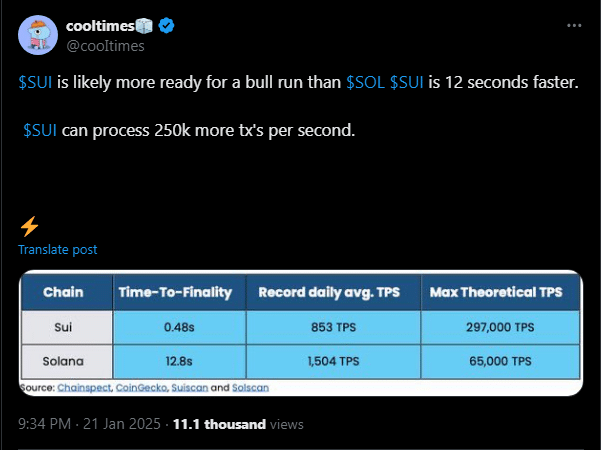601x450 pixels.
Task: Click the first $SUI cashtag in the post
Action: coord(35,82)
